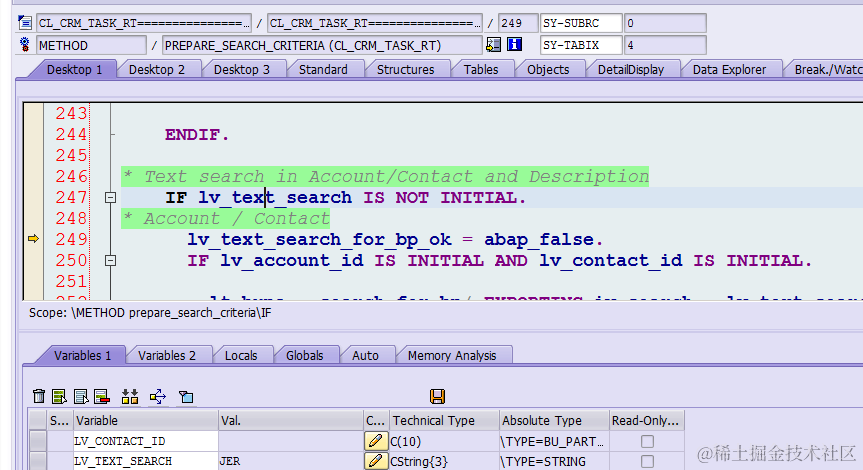Open the Auto tab
The width and height of the screenshot is (863, 470).
[365, 356]
